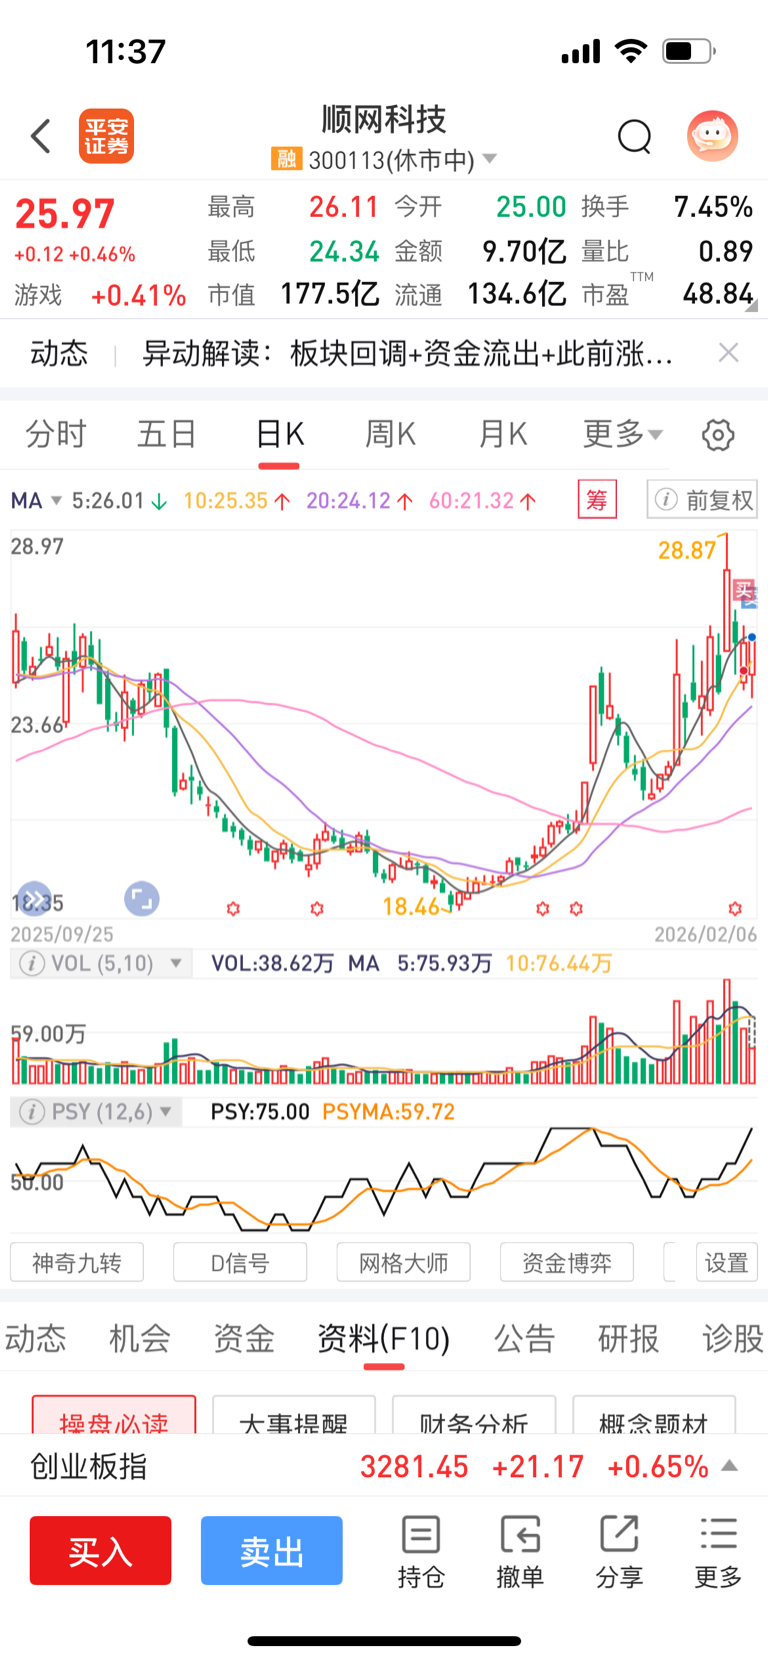Switch to the 研报 tab
Viewport: 768px width, 1663px height.
628,1338
